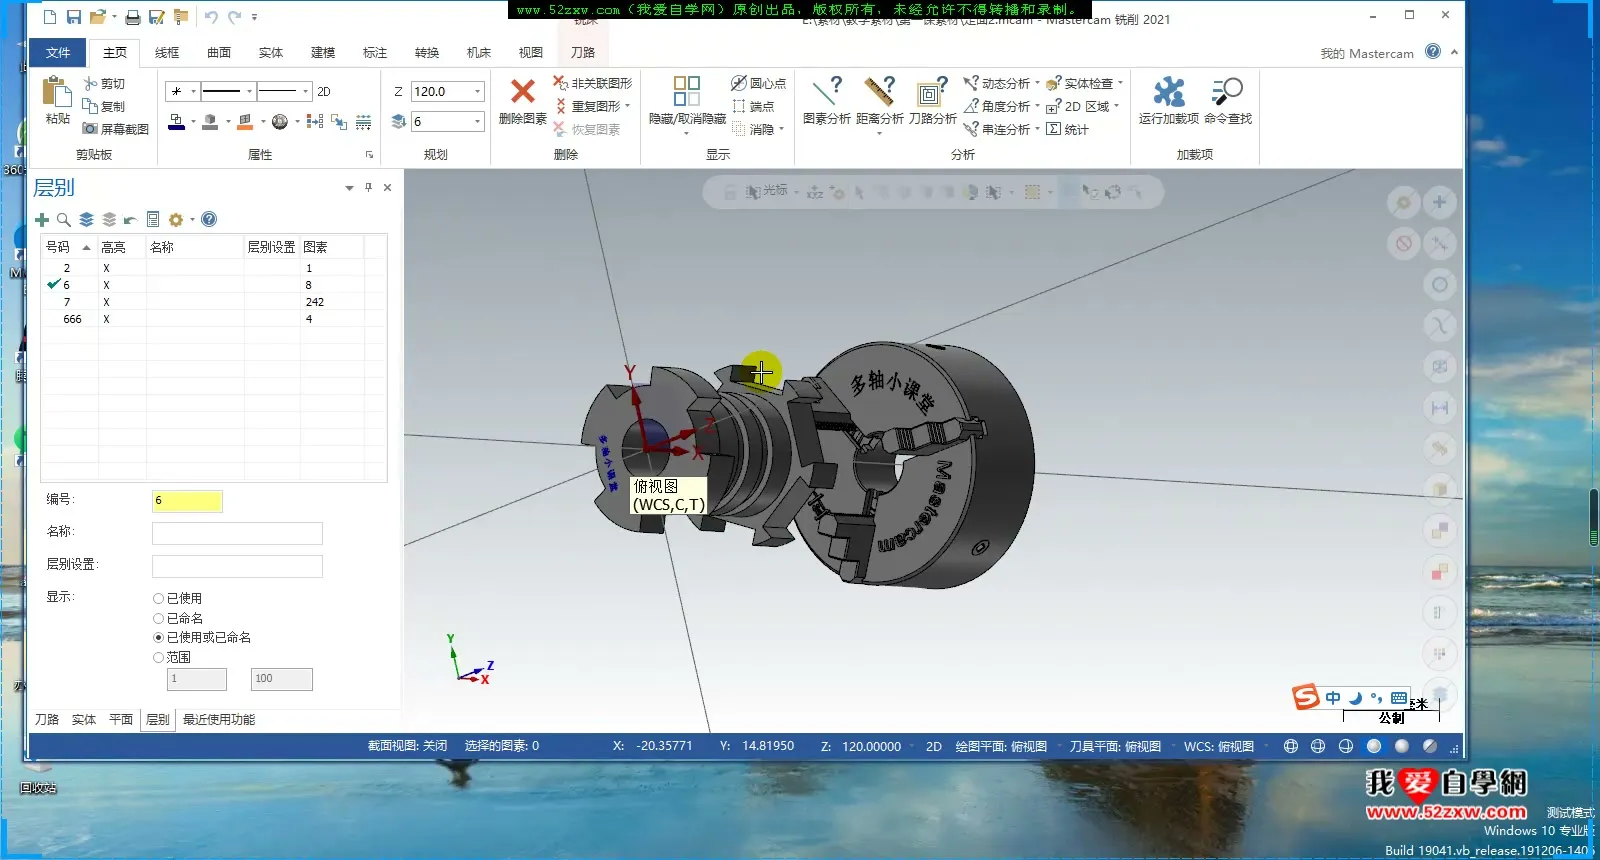Screen dimensions: 1600x860
Task: Open the level number 6 dropdown in ribbon
Action: pos(477,122)
